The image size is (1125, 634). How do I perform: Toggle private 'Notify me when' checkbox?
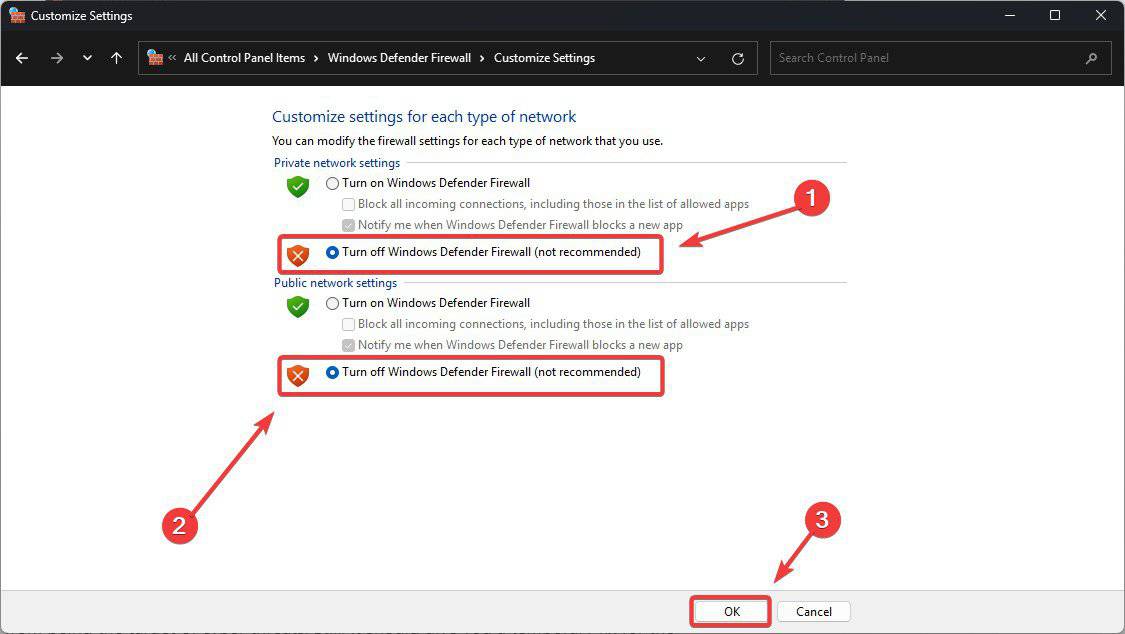click(x=349, y=225)
